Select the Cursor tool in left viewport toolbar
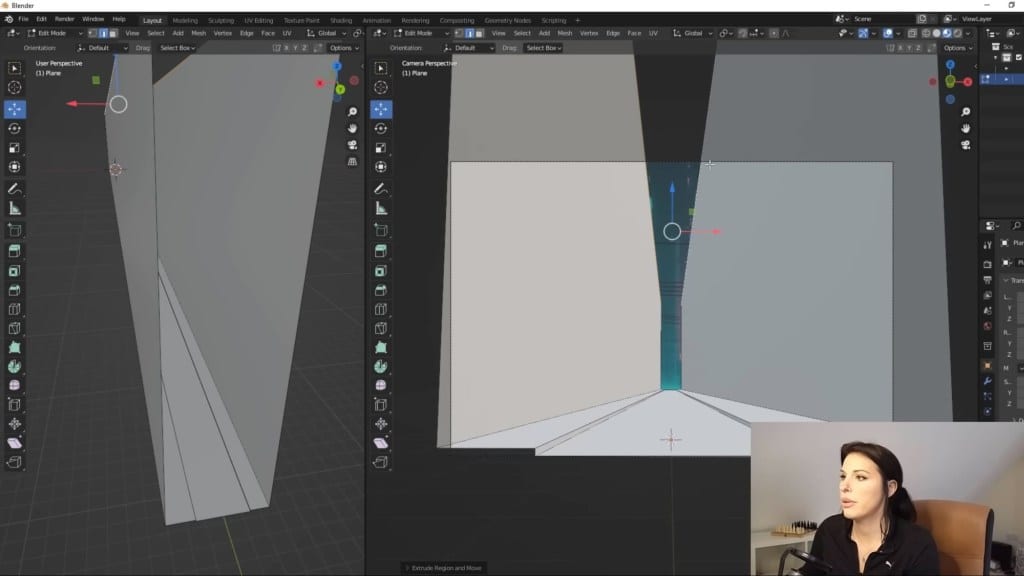Image resolution: width=1024 pixels, height=576 pixels. point(14,88)
